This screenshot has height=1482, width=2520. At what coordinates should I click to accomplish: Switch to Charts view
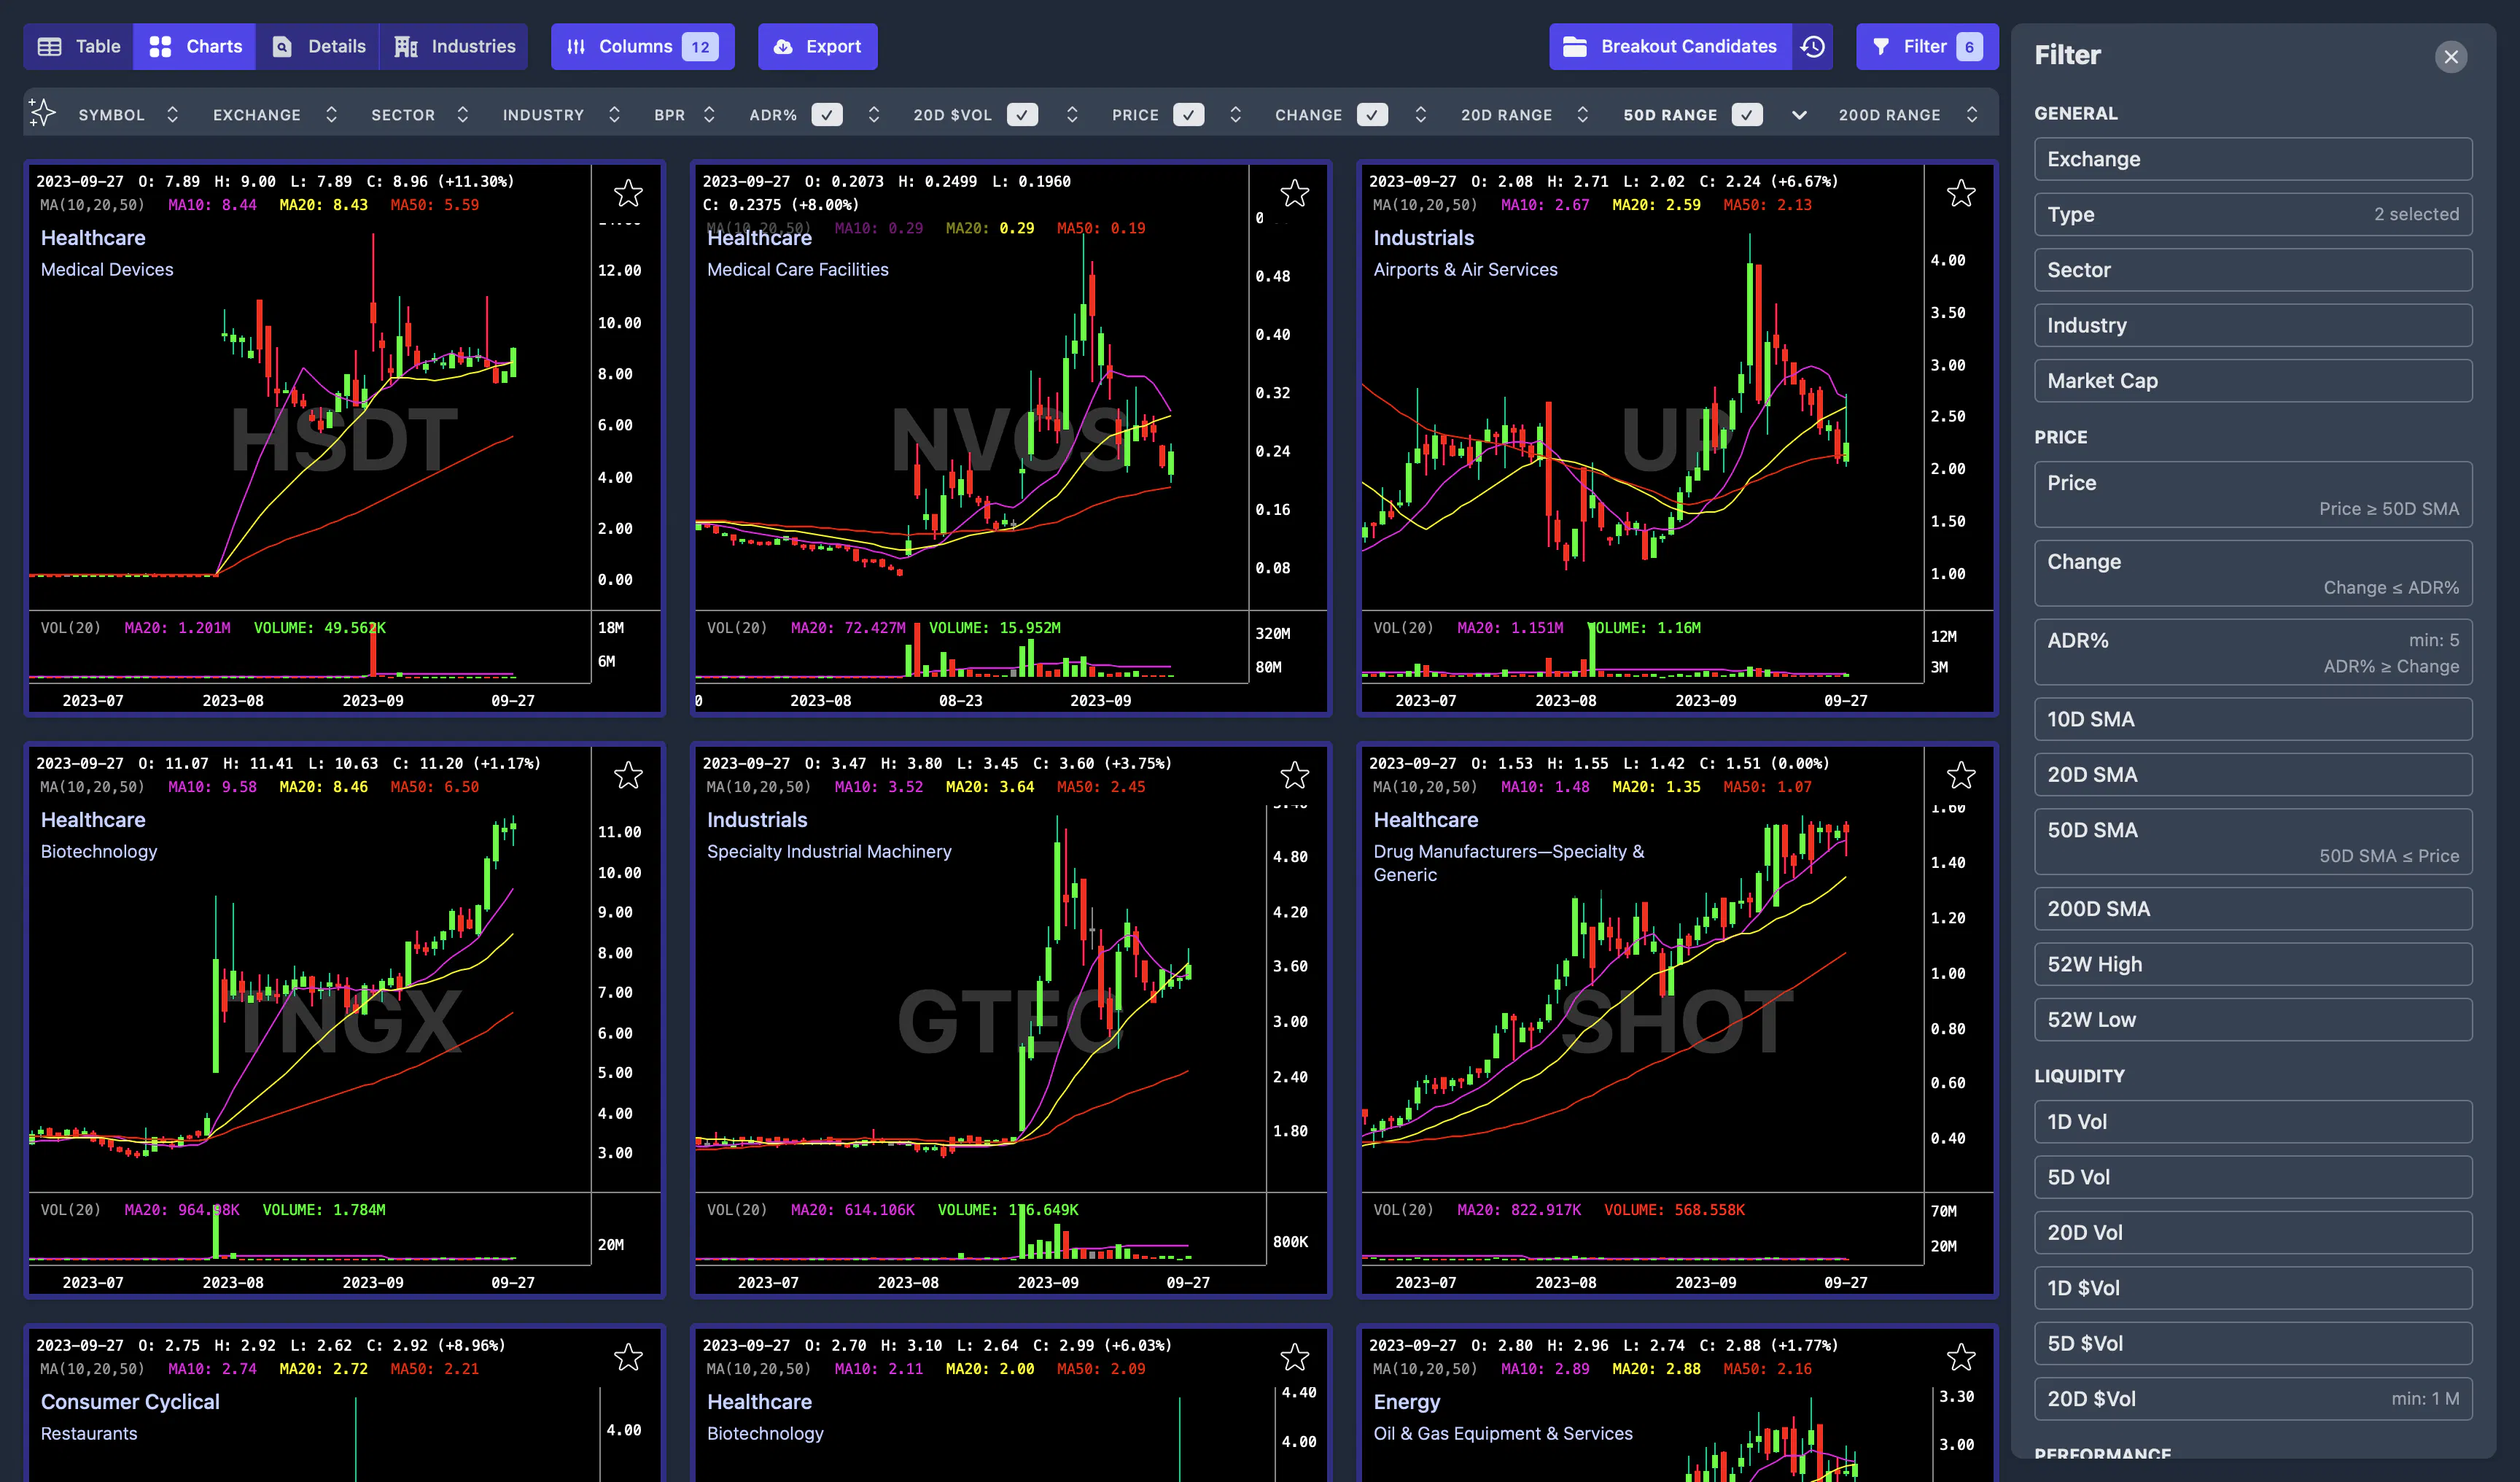(195, 46)
